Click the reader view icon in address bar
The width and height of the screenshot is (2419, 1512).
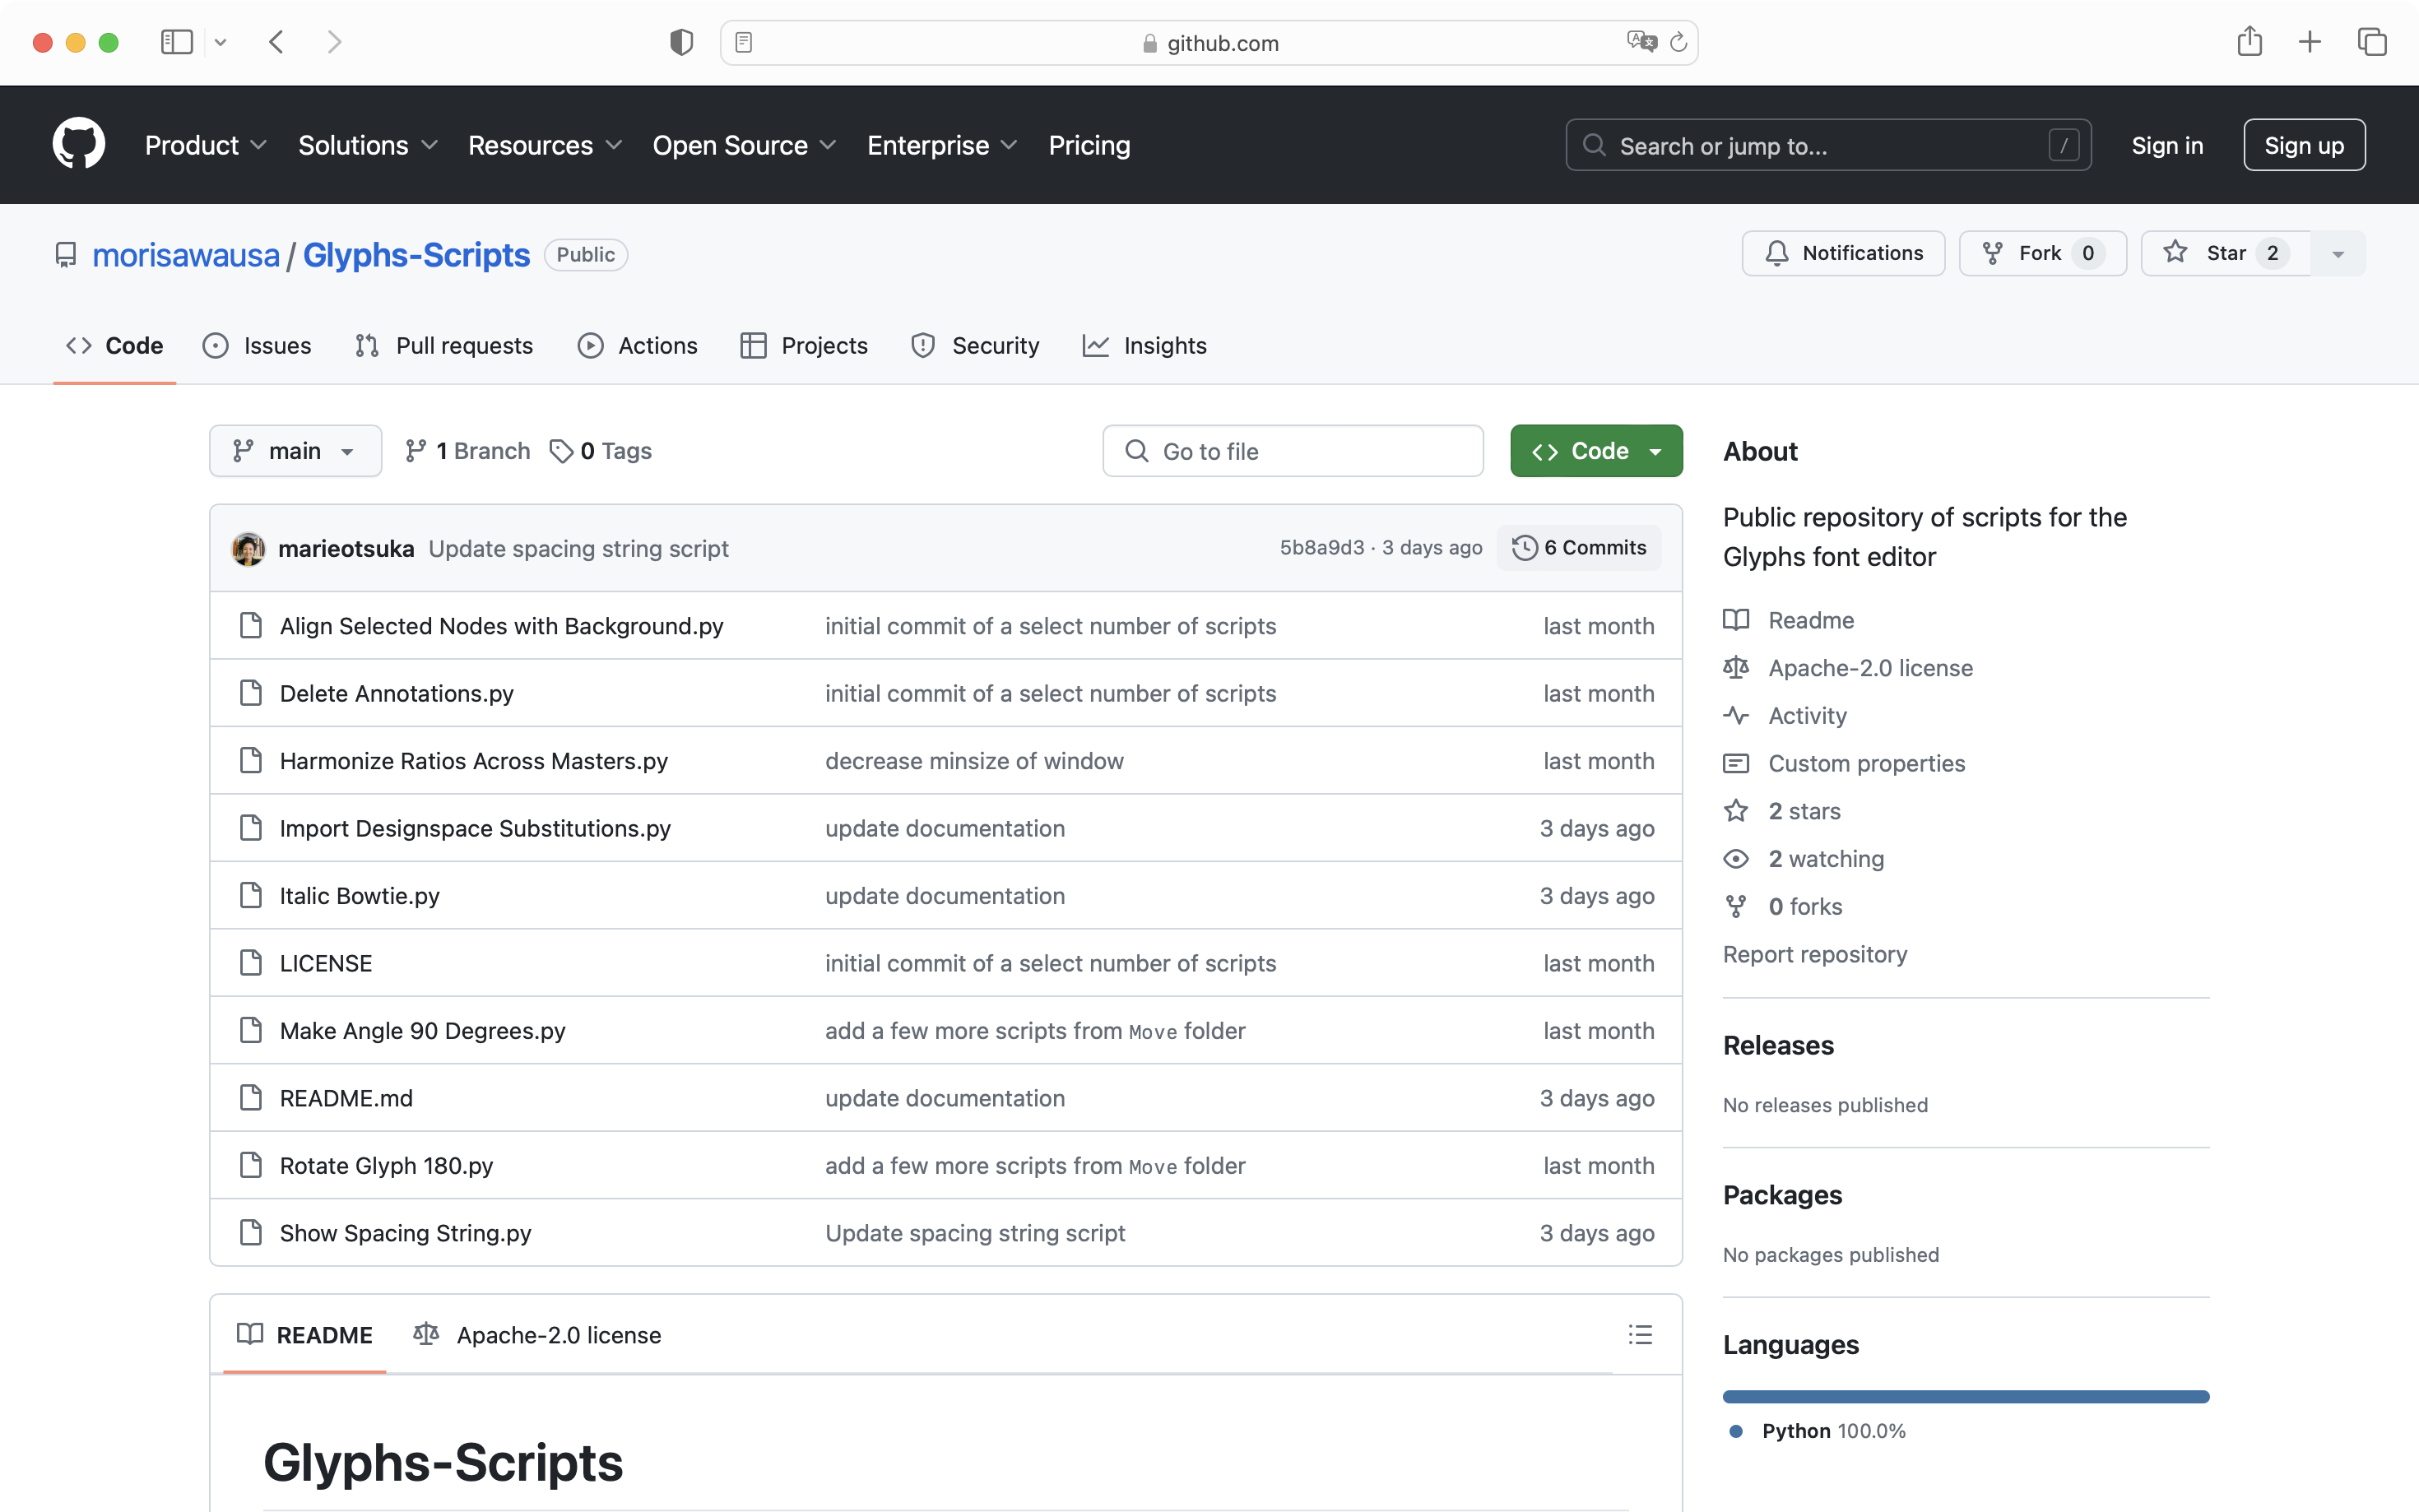pos(744,42)
